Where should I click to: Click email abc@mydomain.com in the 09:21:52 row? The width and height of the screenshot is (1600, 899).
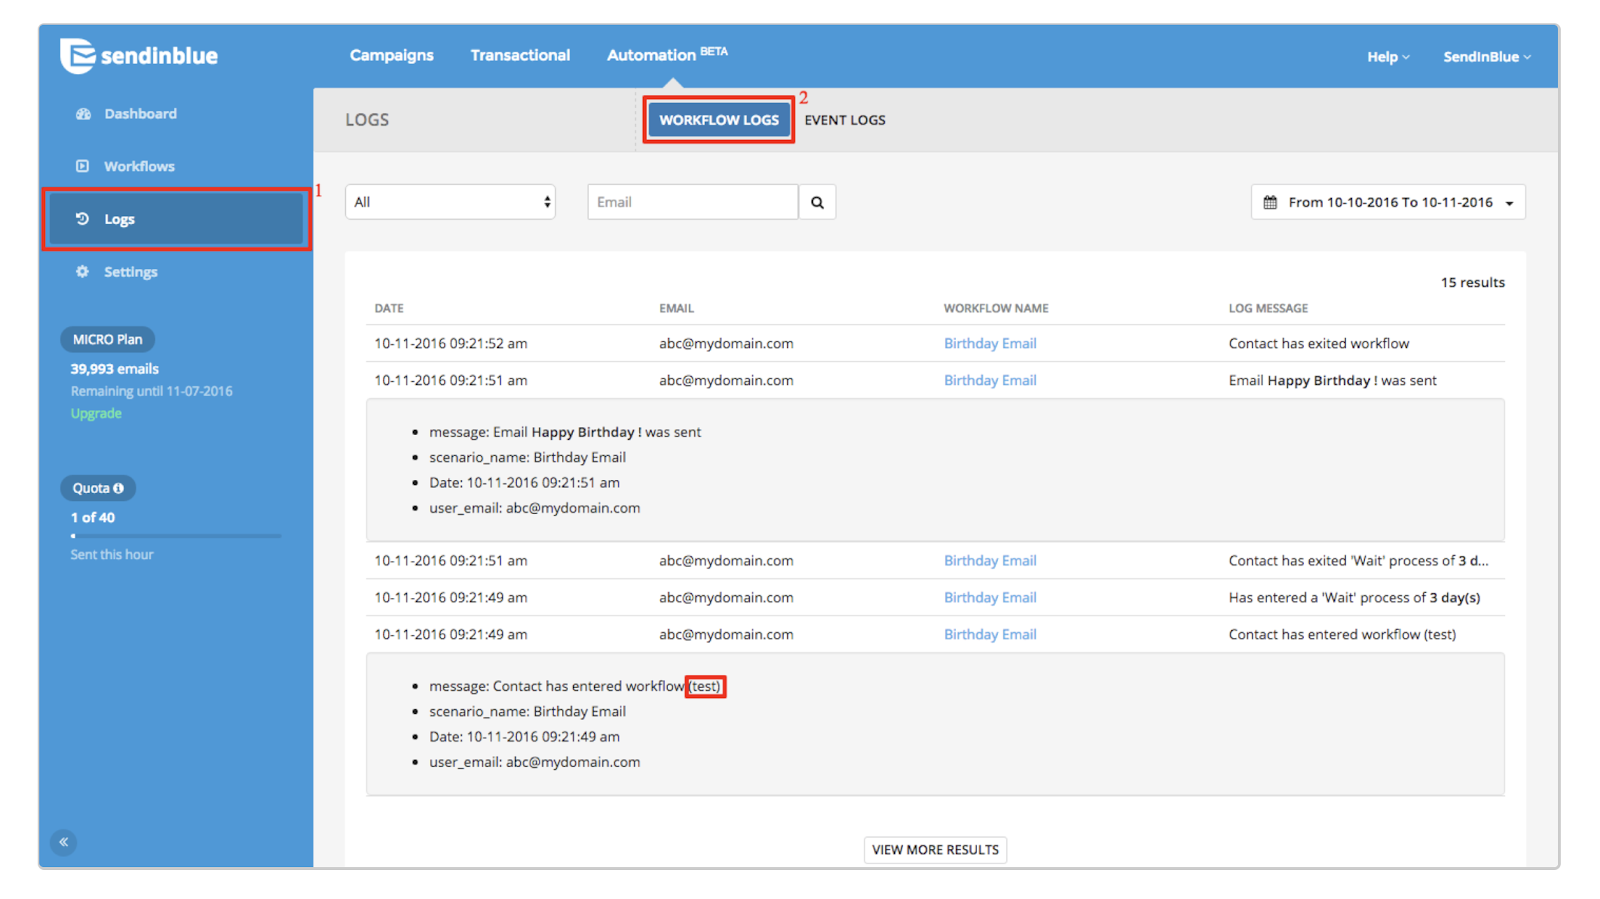pyautogui.click(x=726, y=343)
